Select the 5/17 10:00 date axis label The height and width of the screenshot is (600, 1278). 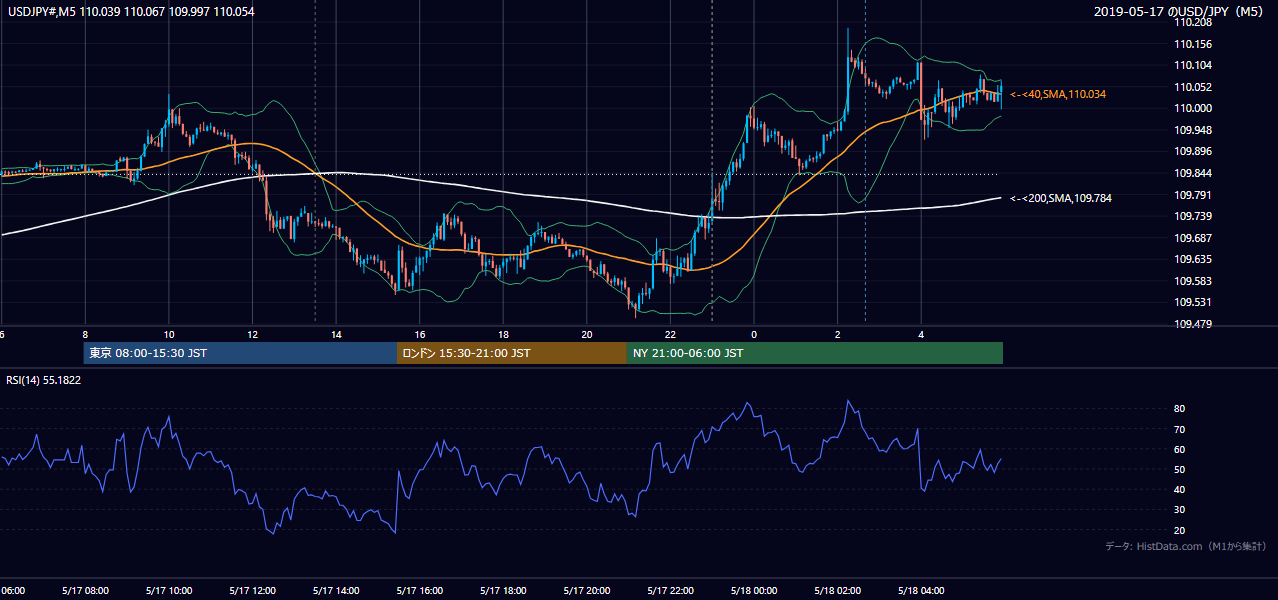tap(169, 591)
